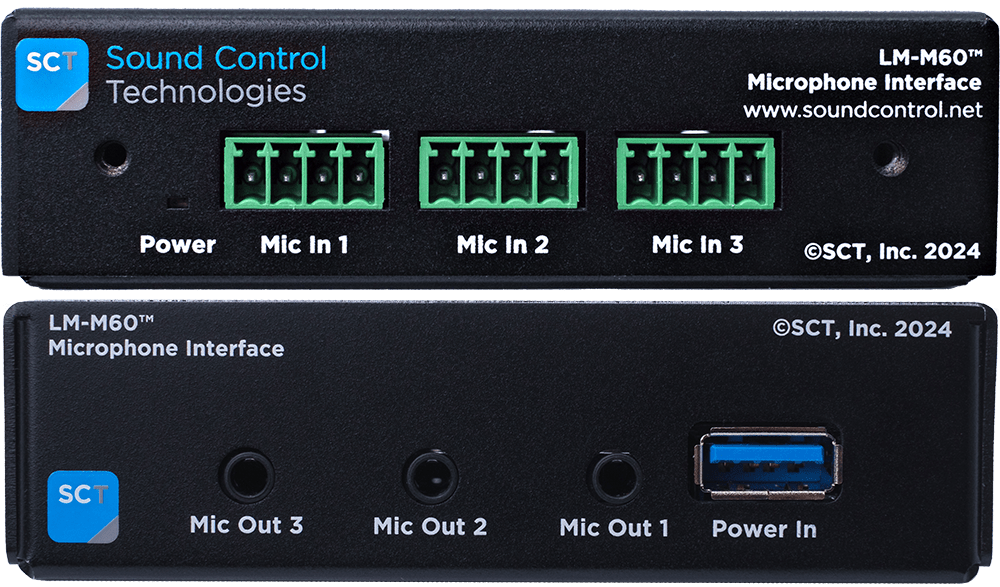
Task: Click the Mic Out 2 audio jack
Action: click(432, 477)
